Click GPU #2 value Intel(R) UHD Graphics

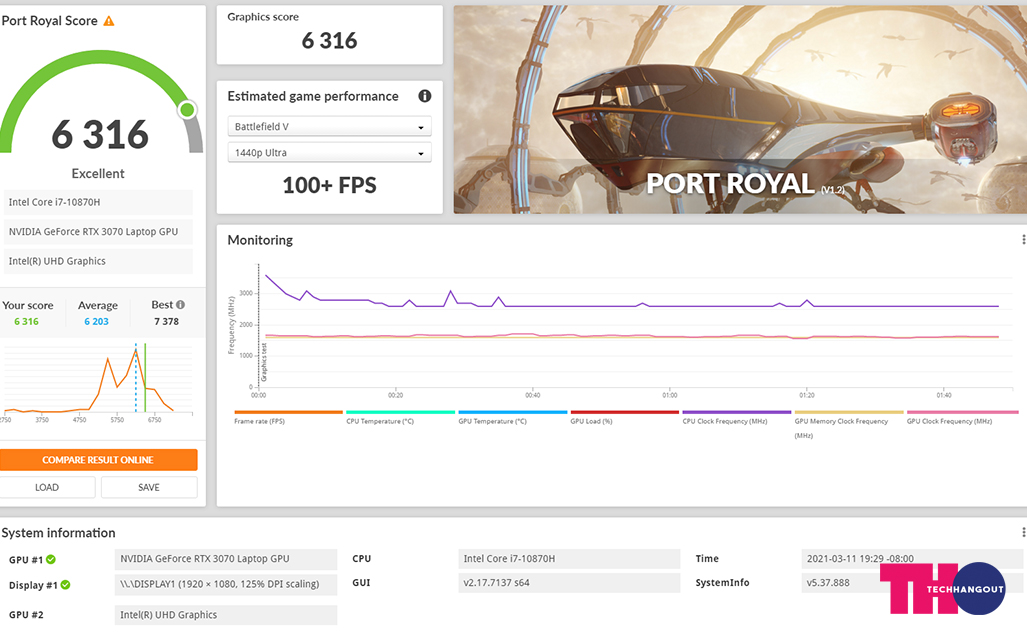[x=226, y=615]
